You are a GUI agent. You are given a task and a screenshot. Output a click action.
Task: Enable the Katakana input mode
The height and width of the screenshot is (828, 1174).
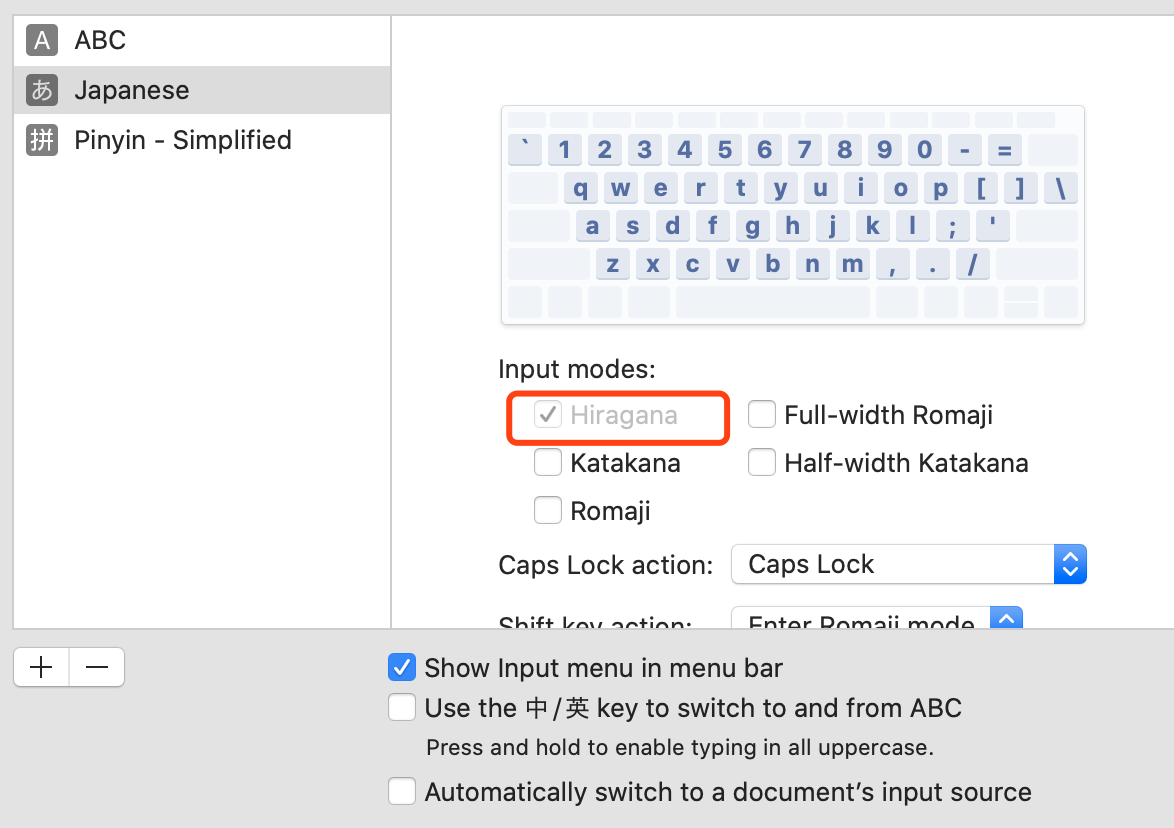tap(548, 463)
